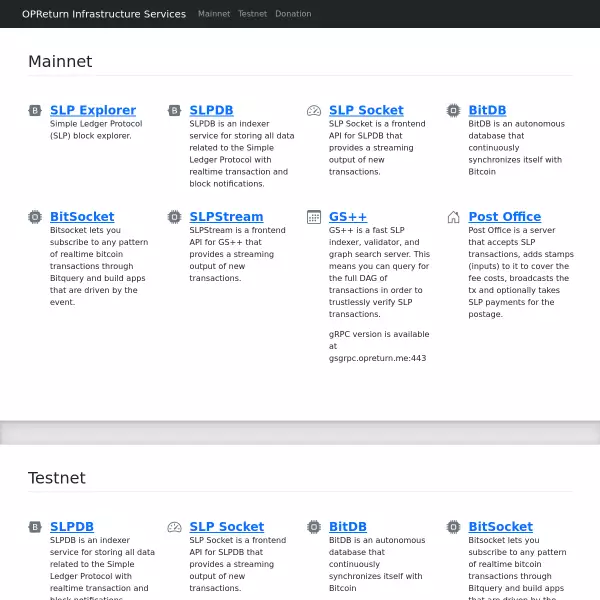The width and height of the screenshot is (600, 600).
Task: Open the SLPStream link
Action: coord(226,217)
